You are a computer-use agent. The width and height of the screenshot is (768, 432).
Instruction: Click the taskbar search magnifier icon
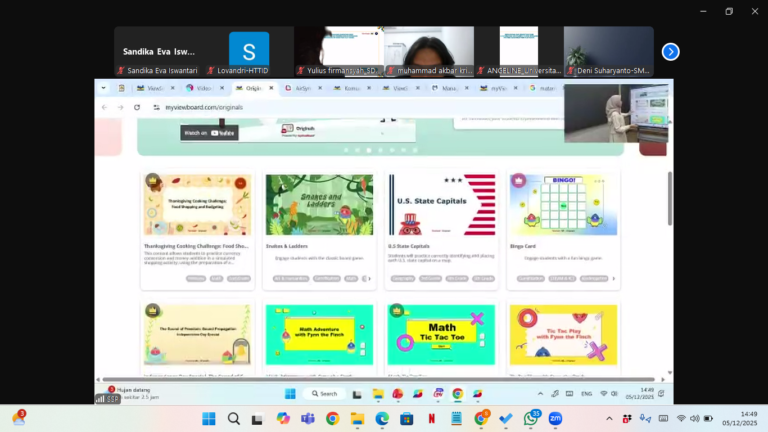234,418
